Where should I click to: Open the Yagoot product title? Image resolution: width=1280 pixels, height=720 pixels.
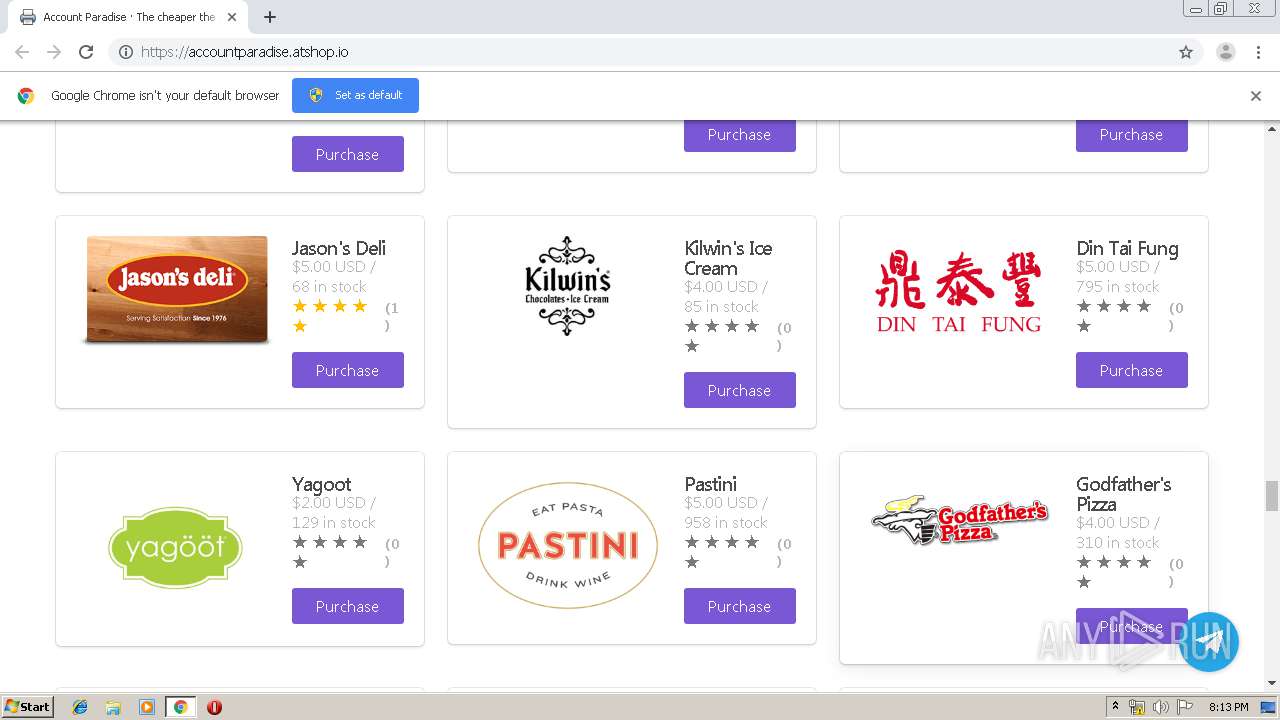click(322, 484)
